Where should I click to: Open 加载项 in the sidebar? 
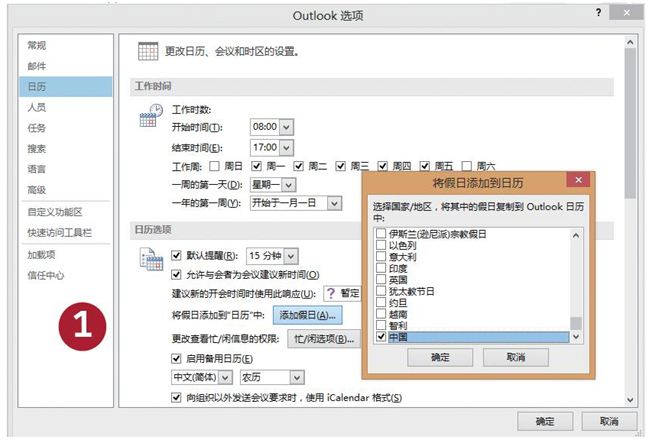[x=65, y=255]
